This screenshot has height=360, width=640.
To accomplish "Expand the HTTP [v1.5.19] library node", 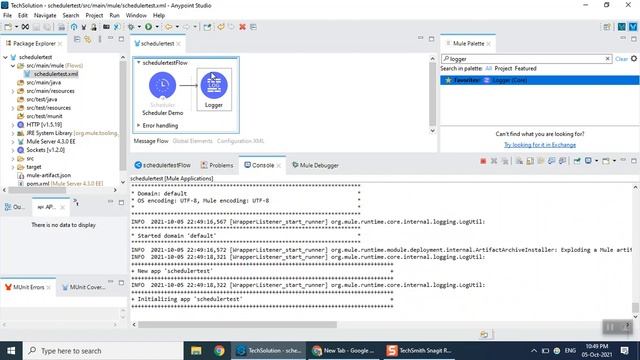I will pos(13,125).
